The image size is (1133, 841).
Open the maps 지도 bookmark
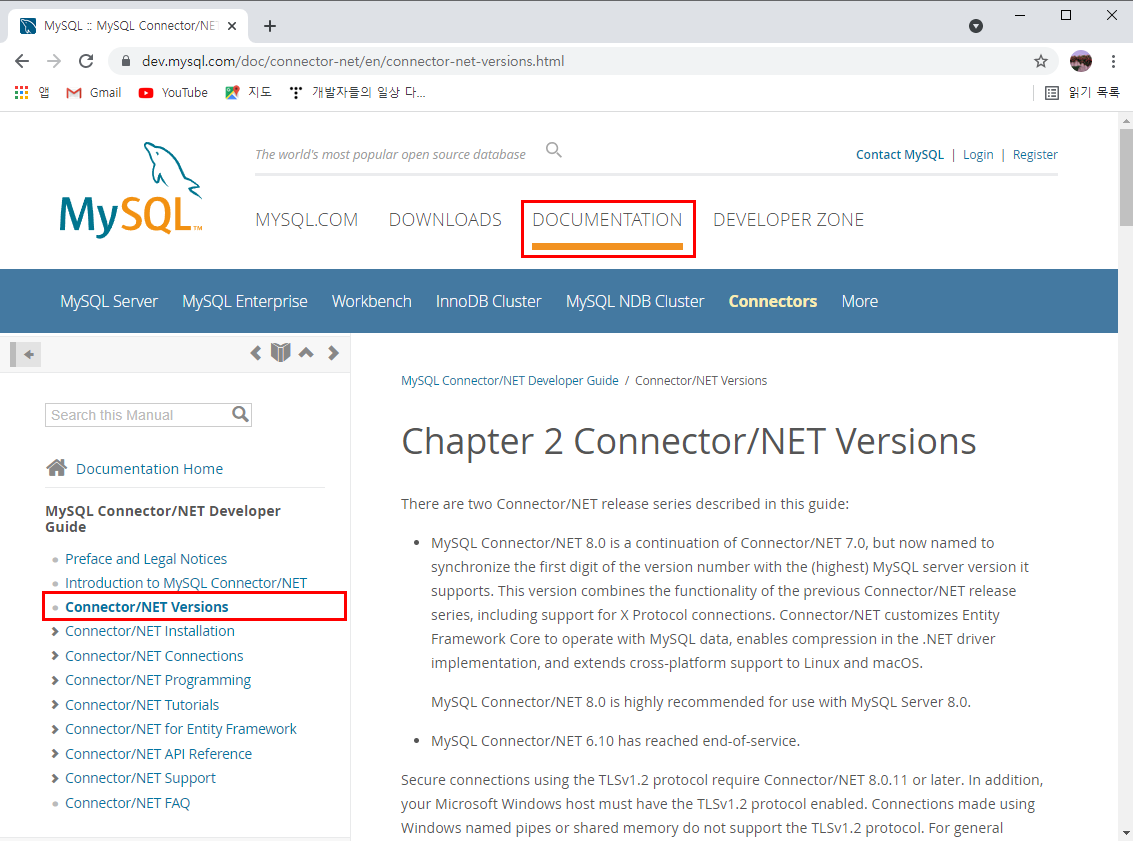(x=248, y=92)
